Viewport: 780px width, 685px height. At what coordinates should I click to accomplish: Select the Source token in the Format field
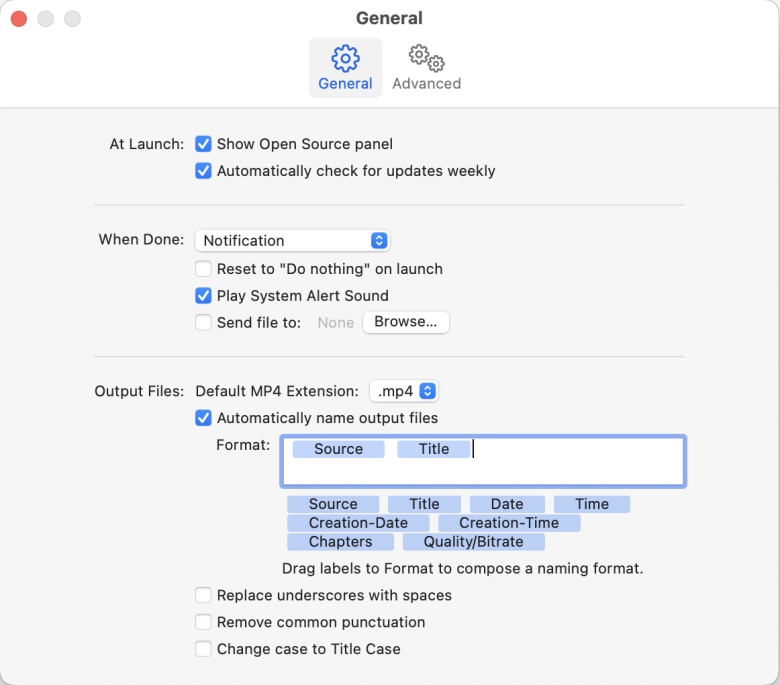(x=338, y=450)
